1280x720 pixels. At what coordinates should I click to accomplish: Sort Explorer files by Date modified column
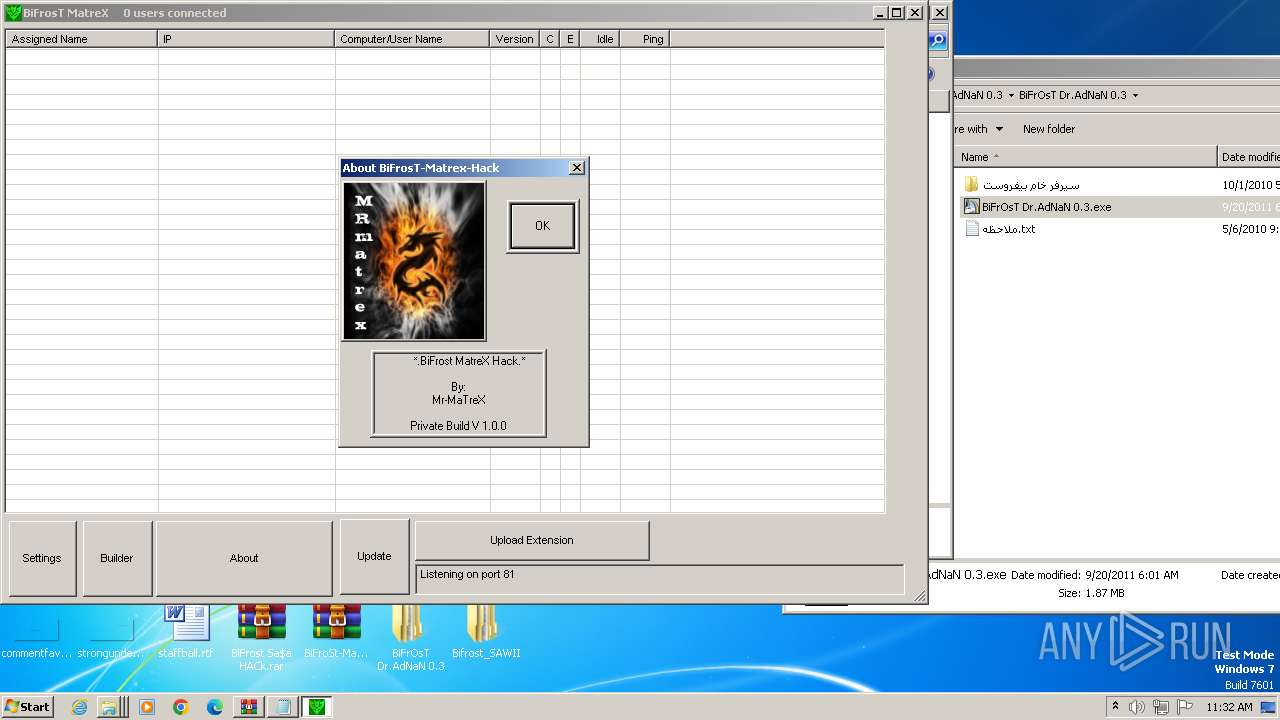pos(1249,157)
